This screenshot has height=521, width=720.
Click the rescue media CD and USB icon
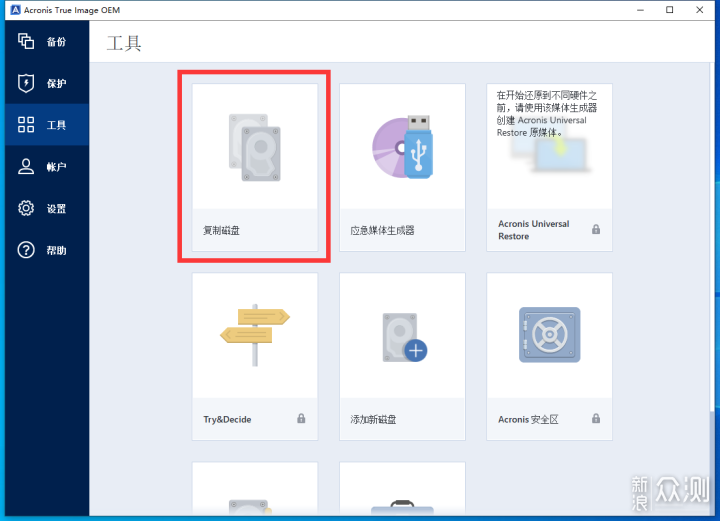tap(402, 147)
